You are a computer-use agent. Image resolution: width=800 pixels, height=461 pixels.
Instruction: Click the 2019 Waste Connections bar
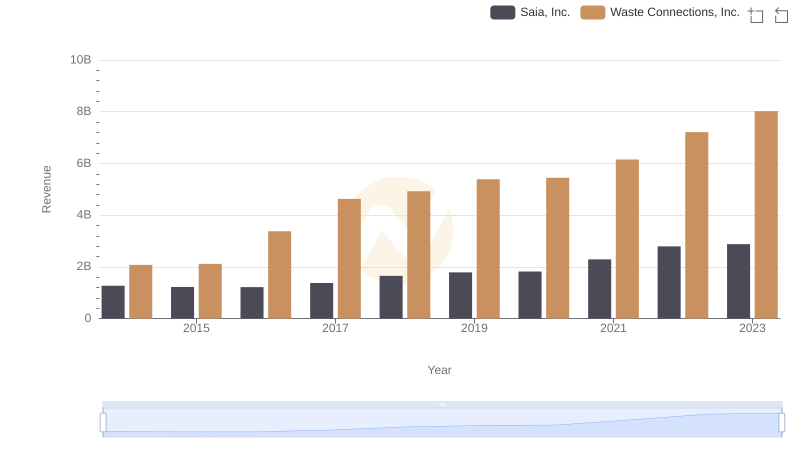(488, 249)
